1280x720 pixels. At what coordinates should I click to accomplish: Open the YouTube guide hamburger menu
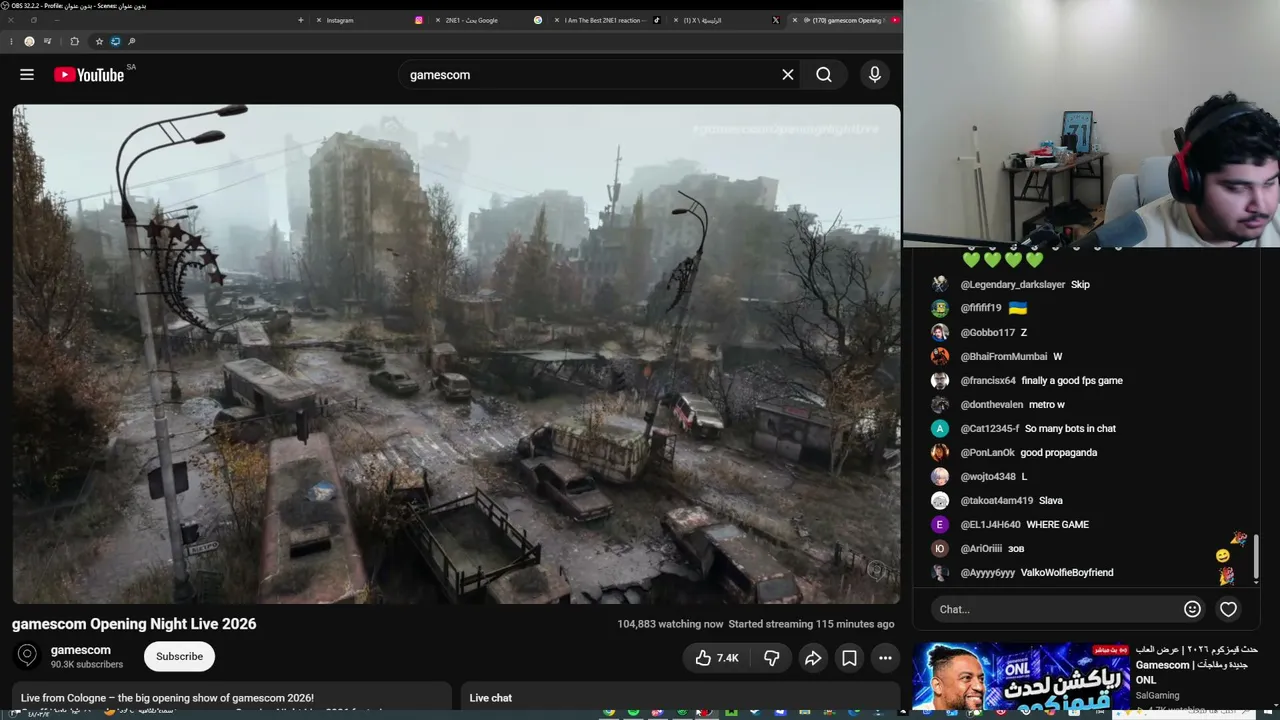(x=27, y=75)
